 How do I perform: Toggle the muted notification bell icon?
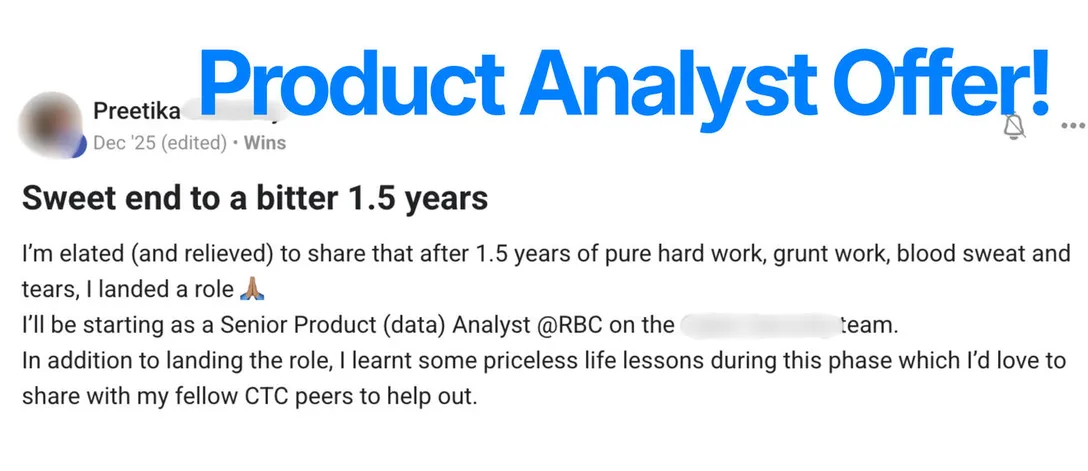1014,127
